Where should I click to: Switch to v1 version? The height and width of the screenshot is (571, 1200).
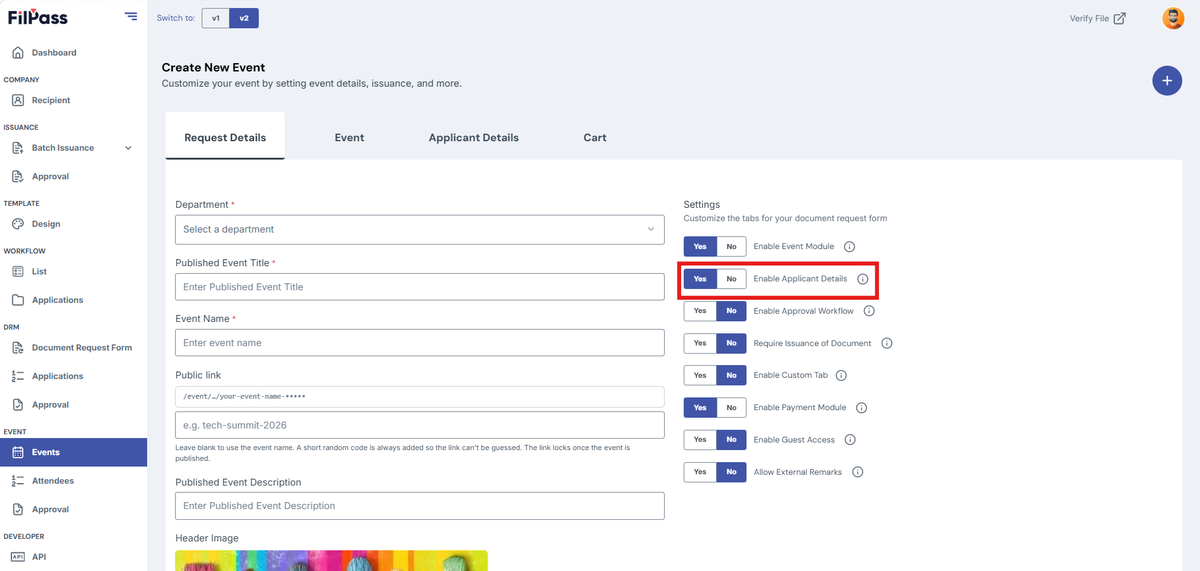tap(215, 18)
